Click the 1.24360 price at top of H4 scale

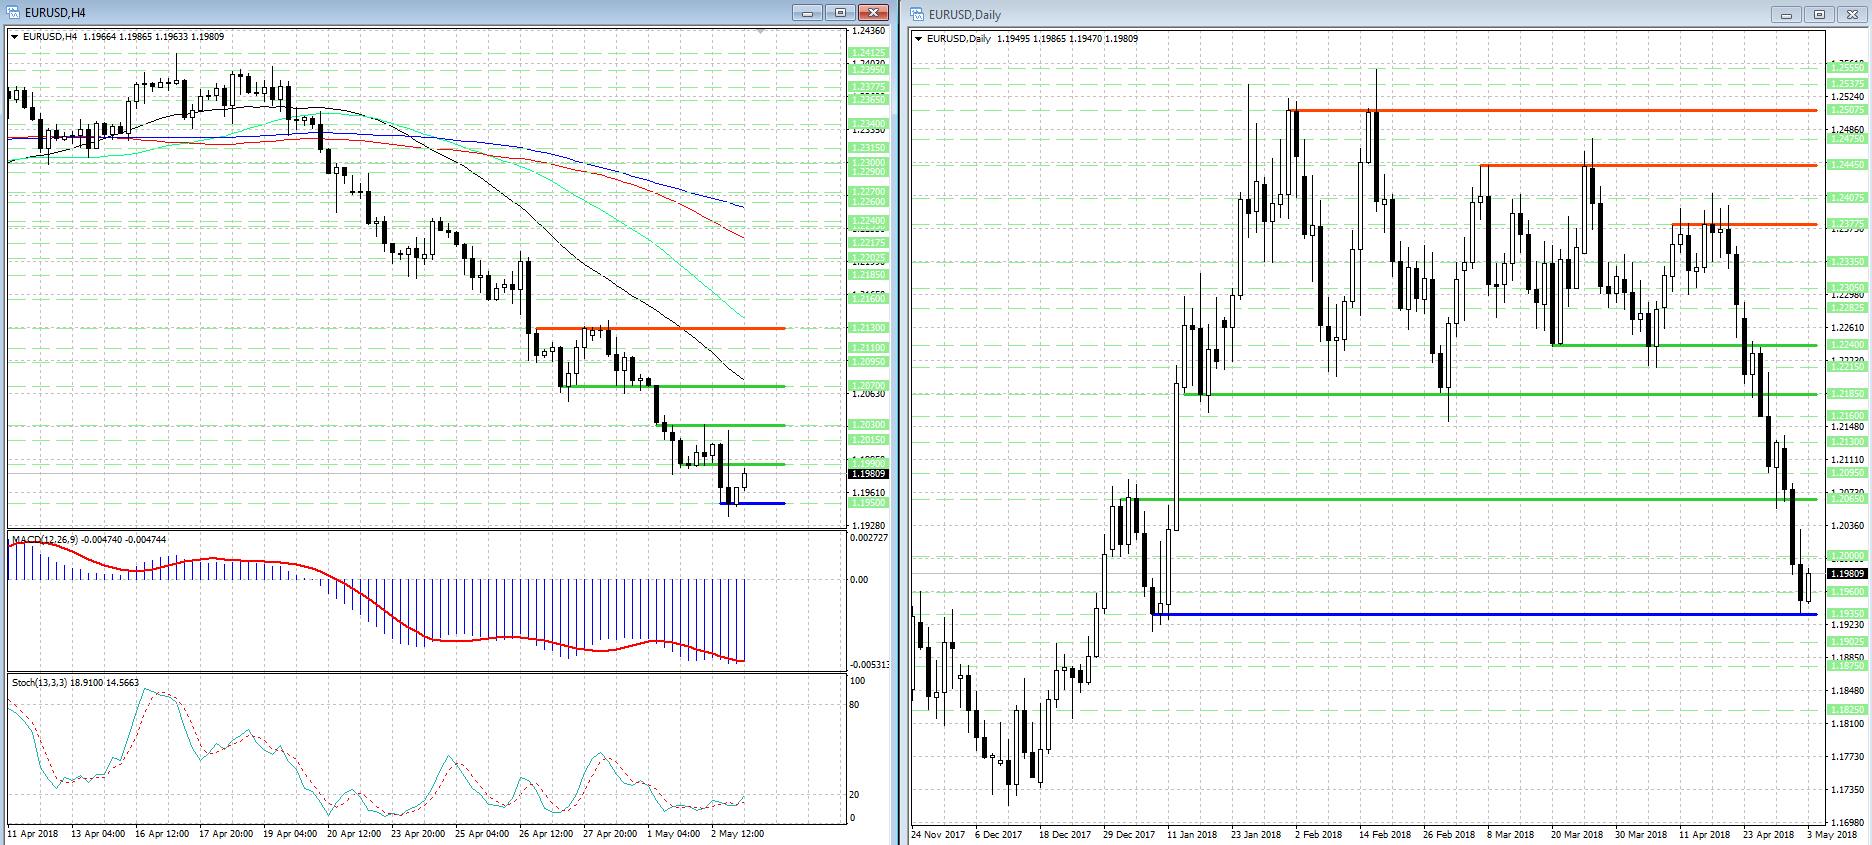[868, 31]
